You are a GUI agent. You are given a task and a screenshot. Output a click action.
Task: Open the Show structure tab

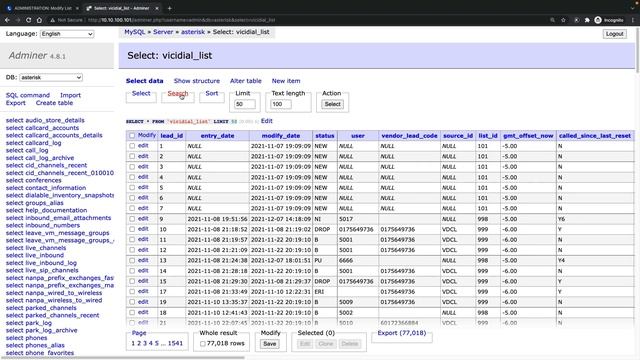click(197, 81)
